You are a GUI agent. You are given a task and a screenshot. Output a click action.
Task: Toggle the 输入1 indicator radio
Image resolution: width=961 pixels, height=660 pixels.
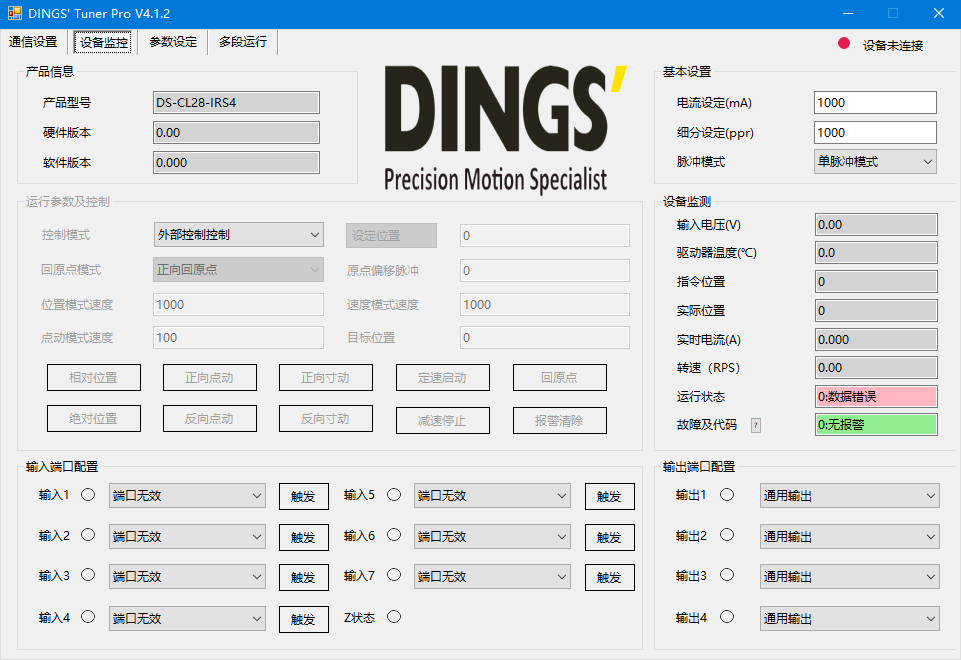(x=88, y=495)
